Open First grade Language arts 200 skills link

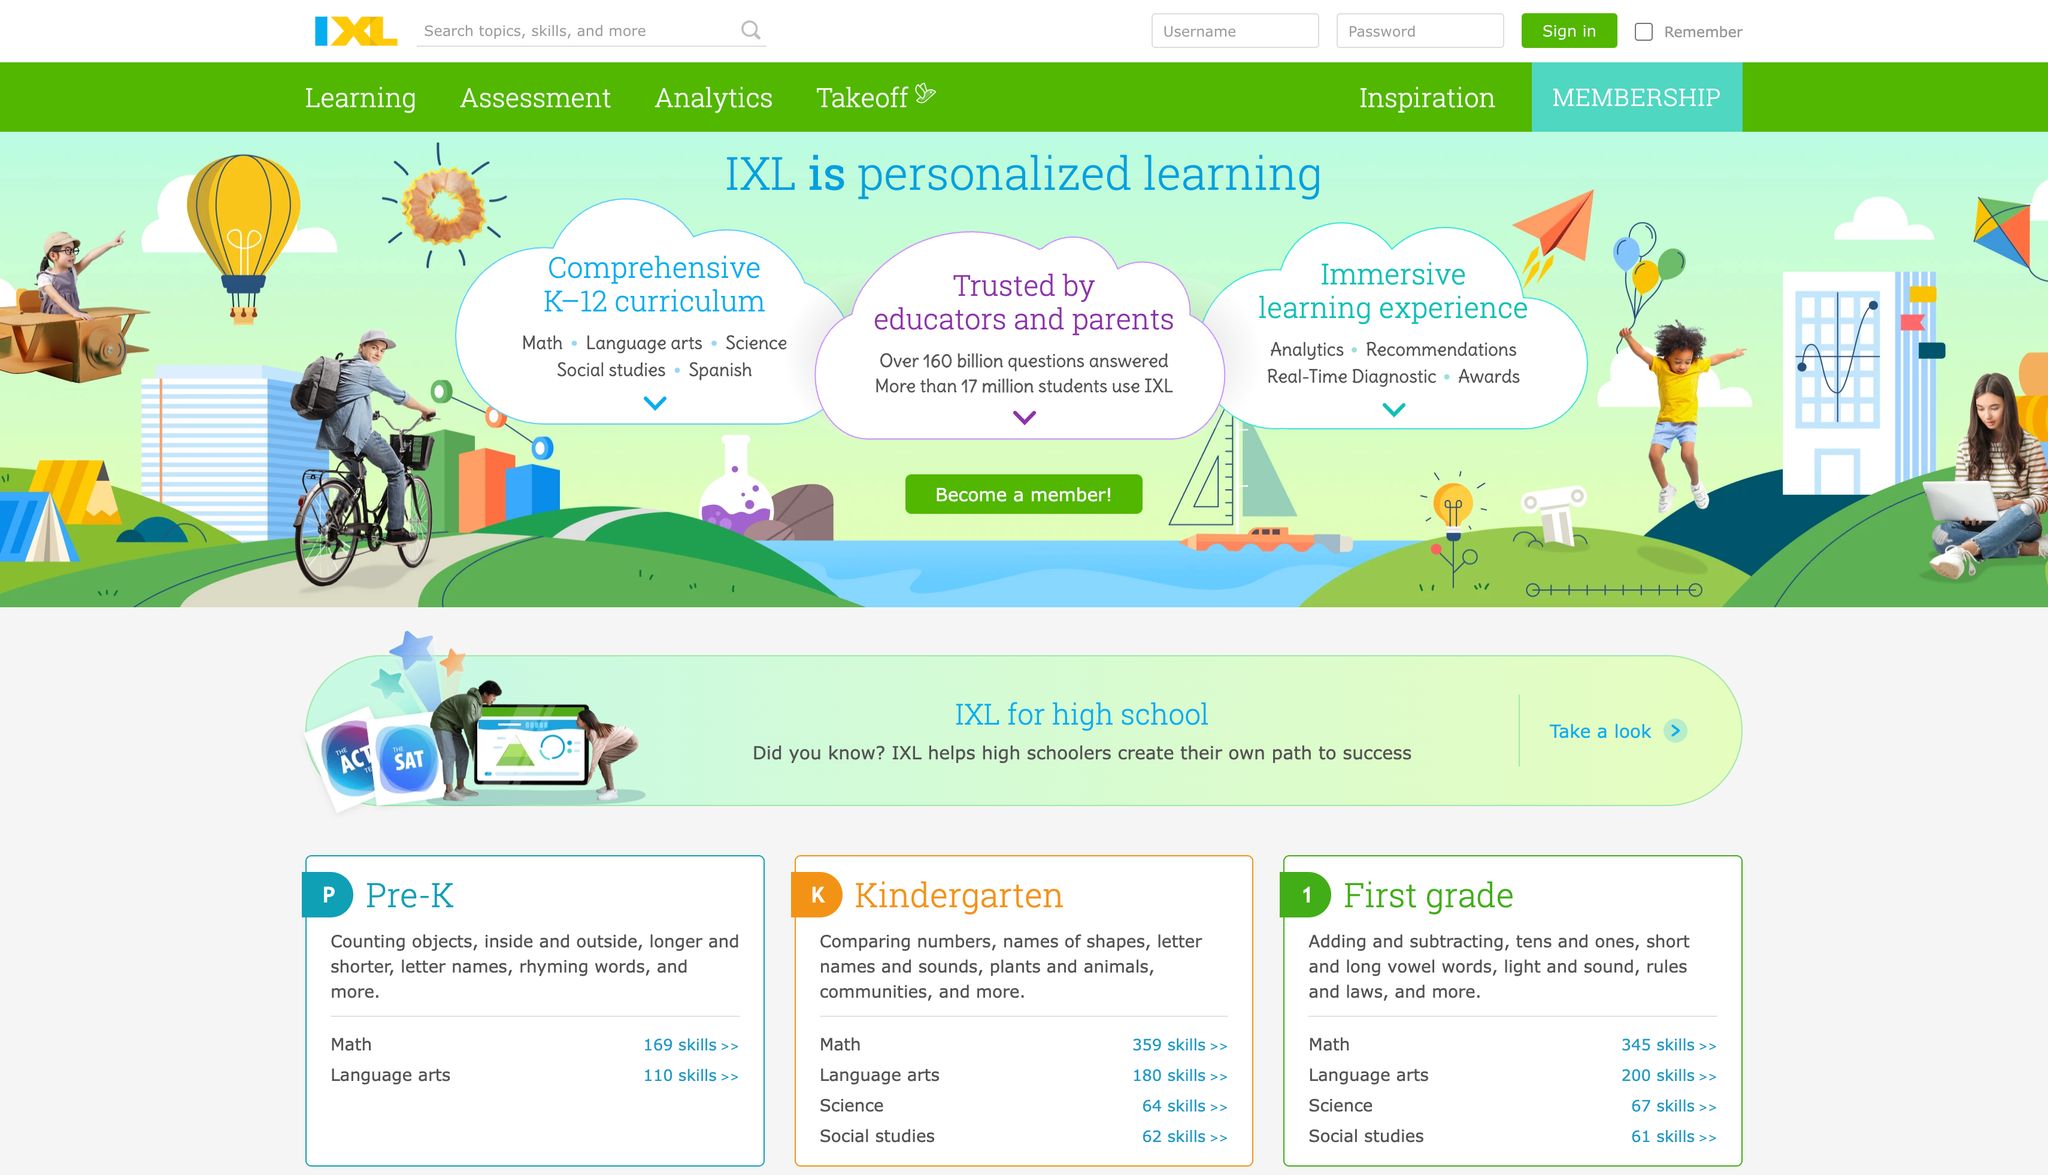[x=1668, y=1076]
